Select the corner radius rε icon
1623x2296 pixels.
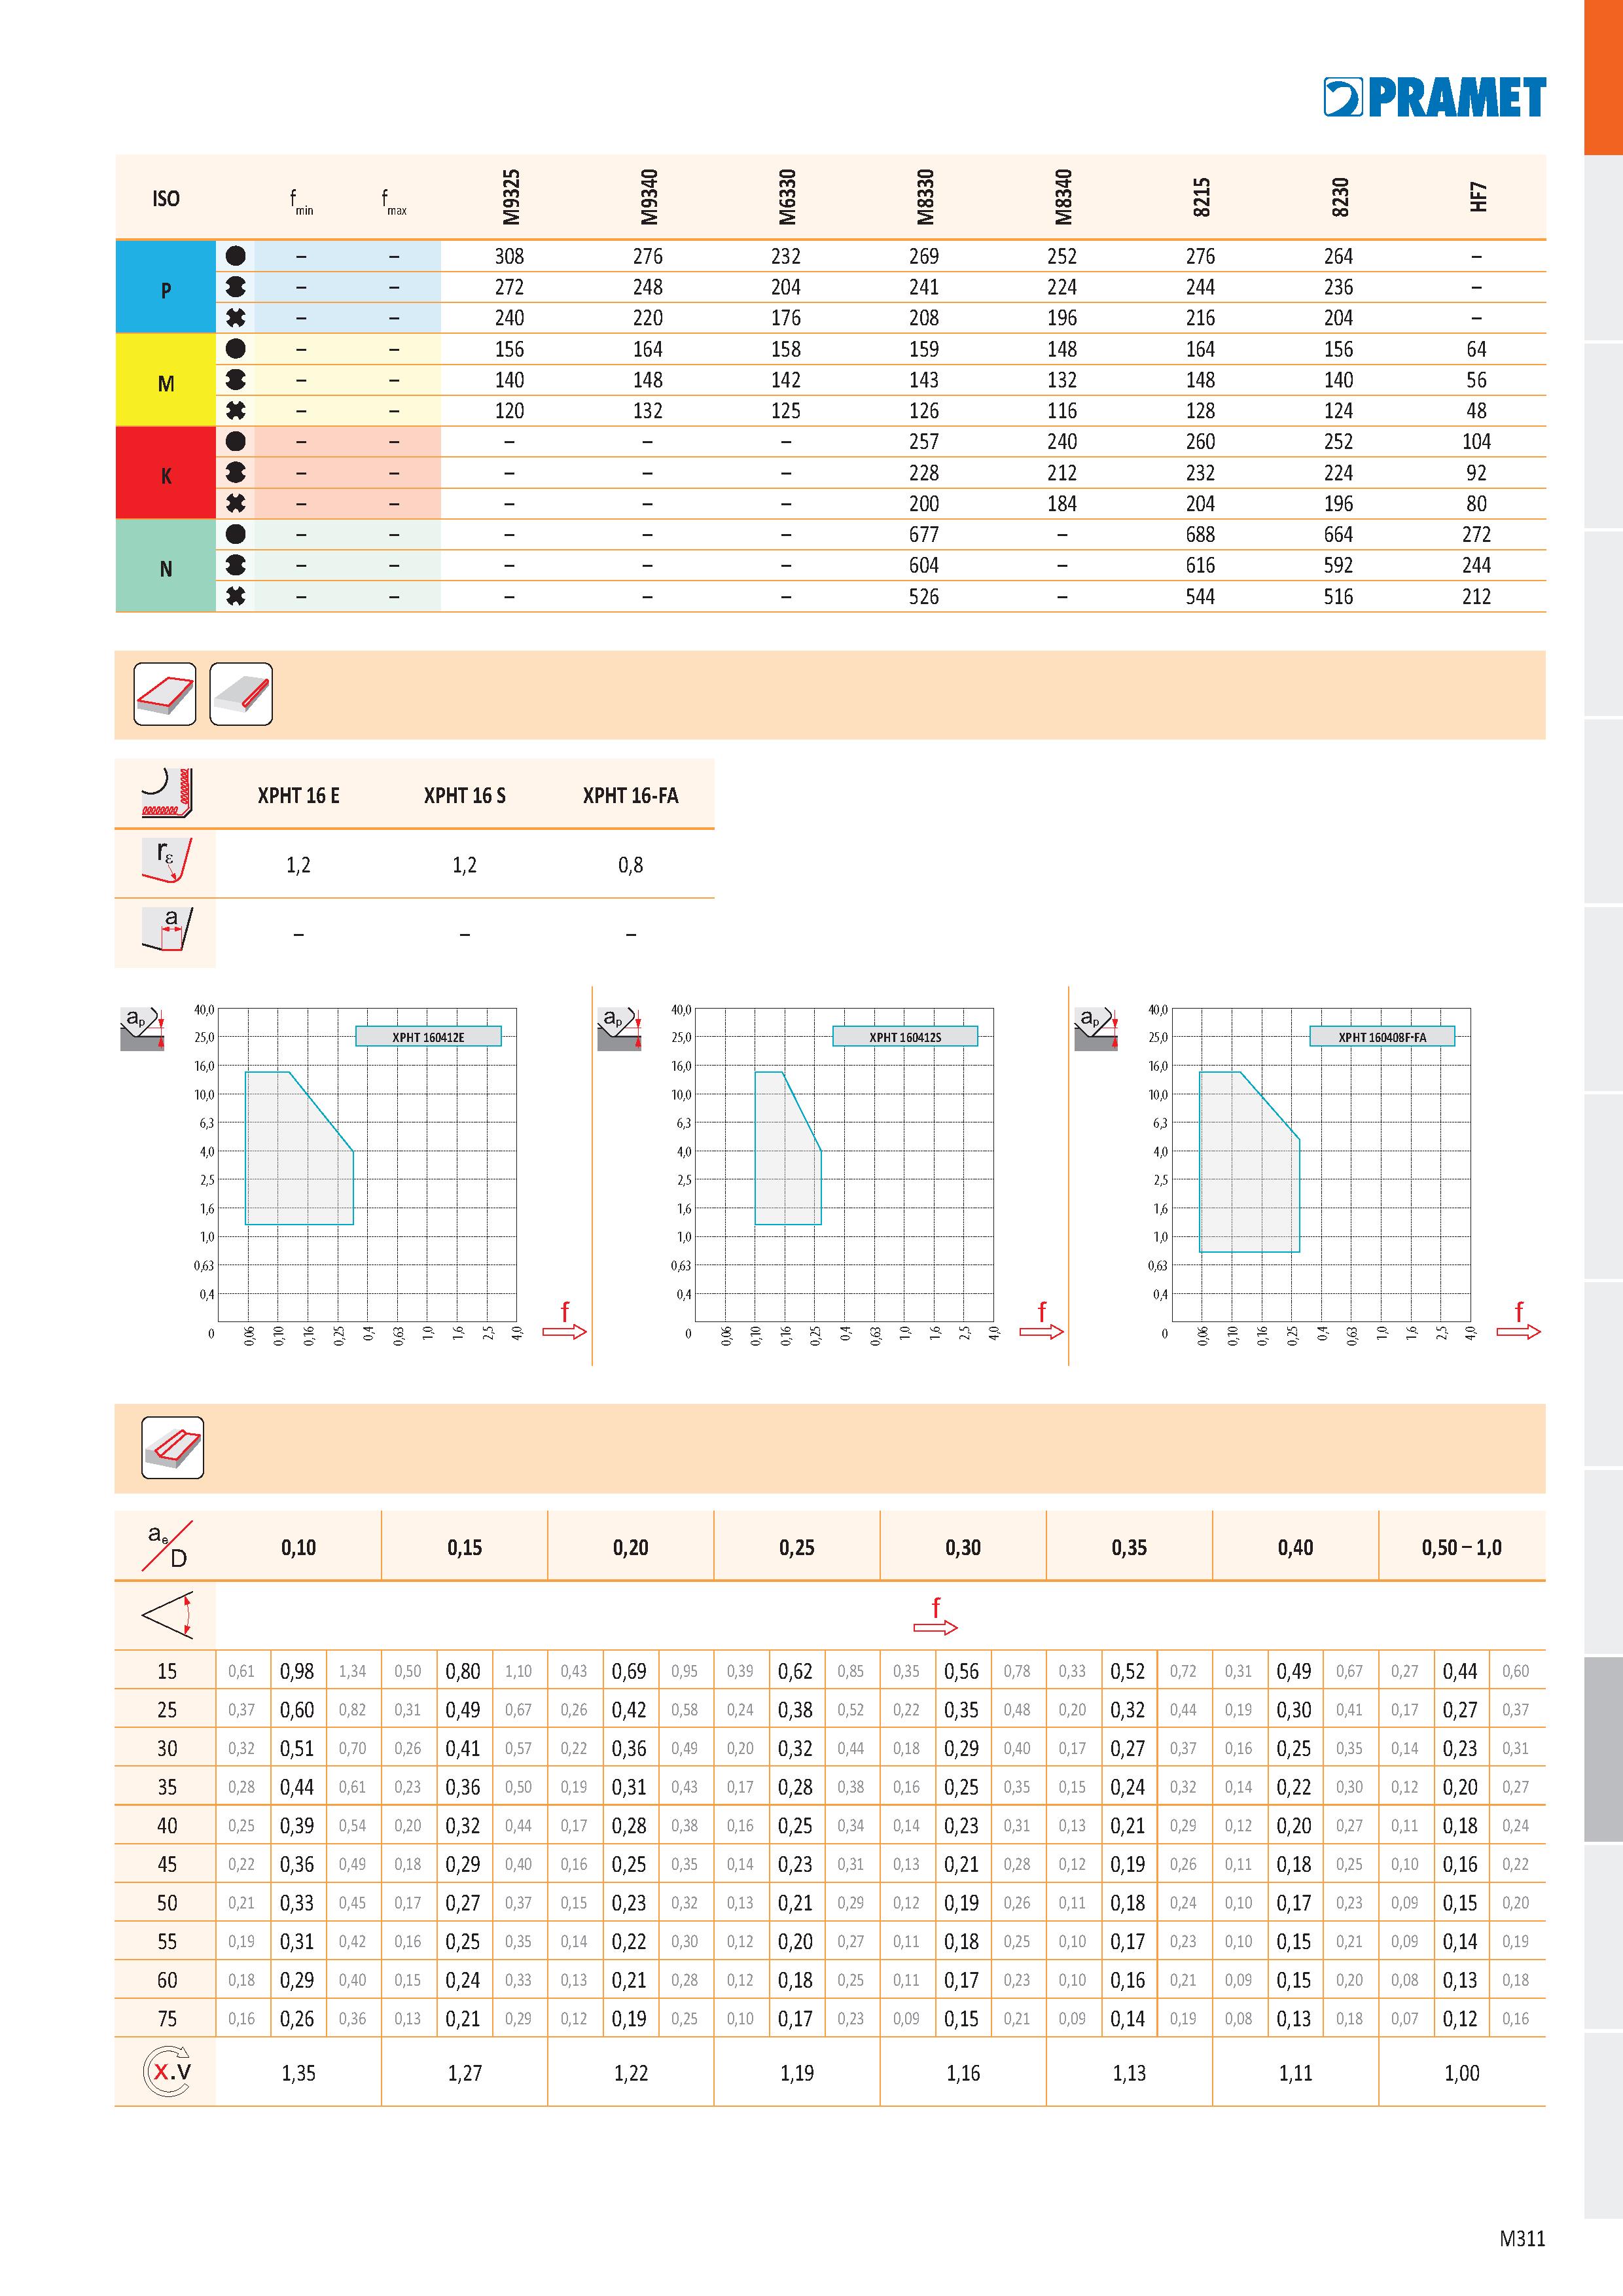pos(166,862)
